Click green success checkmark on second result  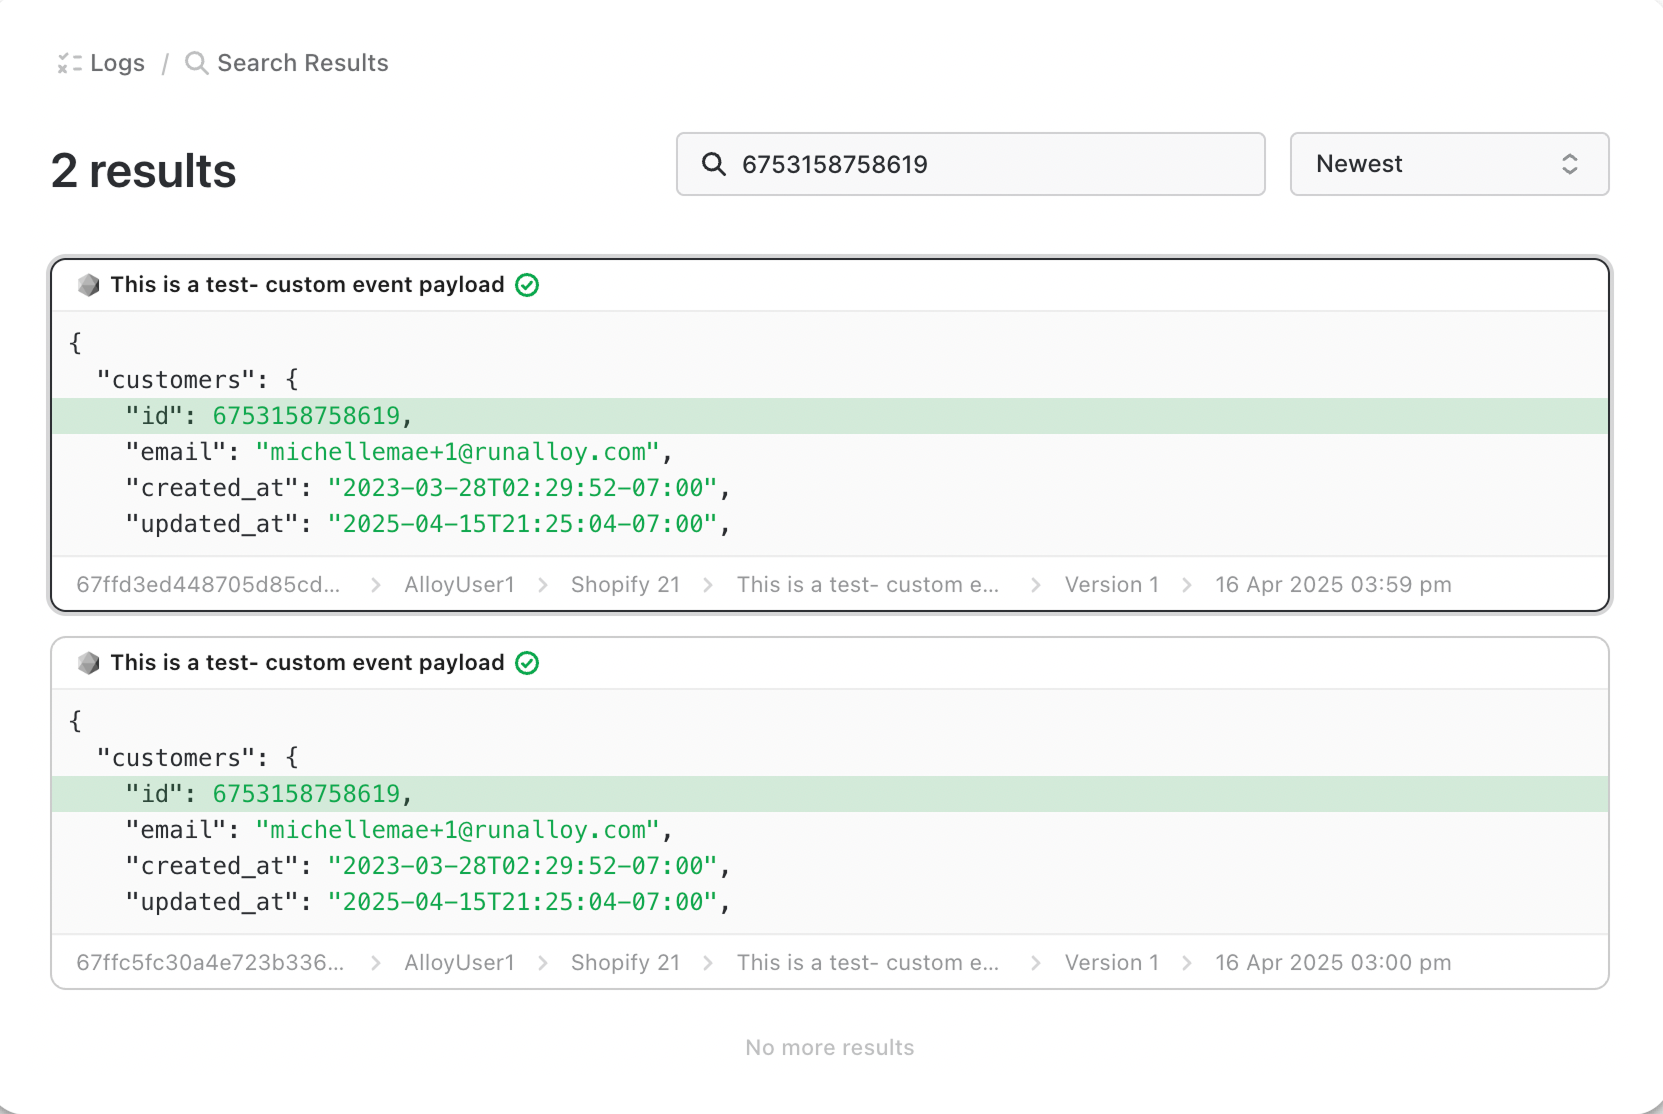(527, 663)
